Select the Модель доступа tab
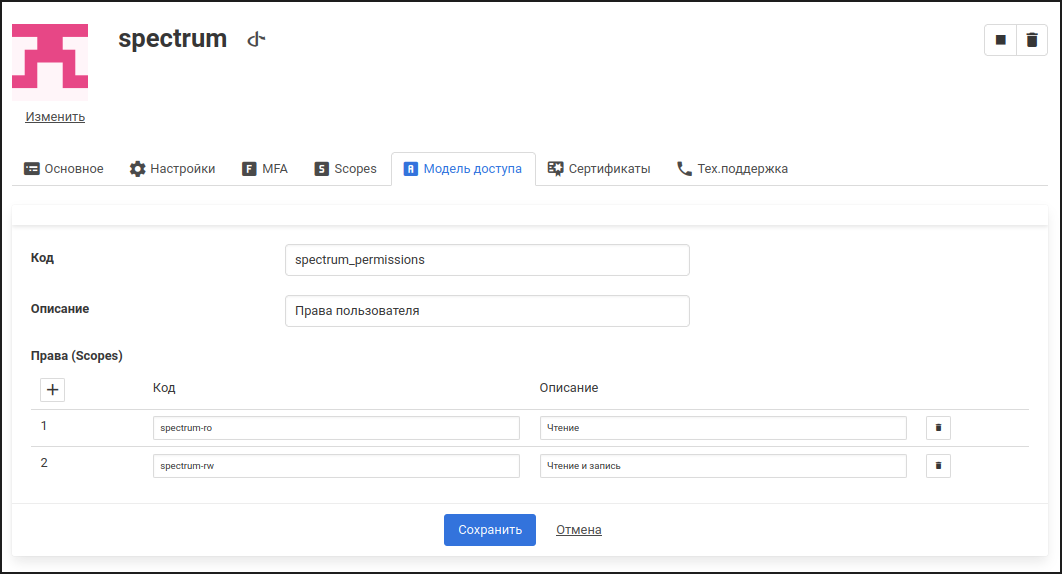Image resolution: width=1062 pixels, height=574 pixels. (463, 169)
